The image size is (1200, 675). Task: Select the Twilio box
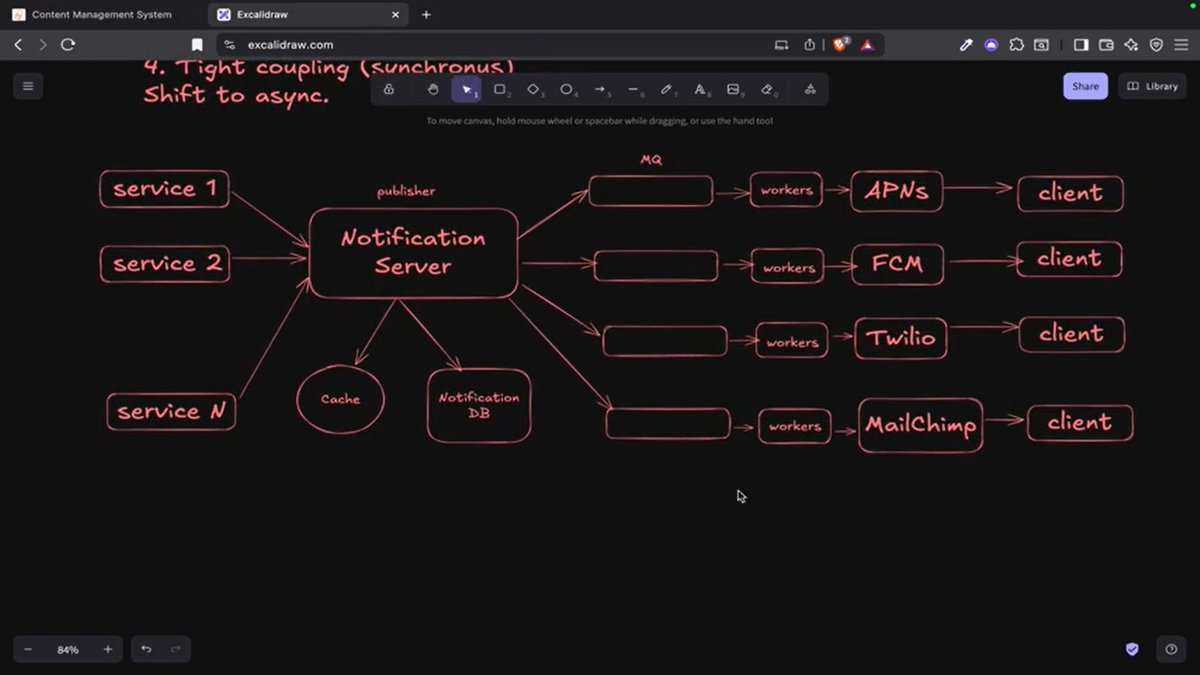point(901,338)
